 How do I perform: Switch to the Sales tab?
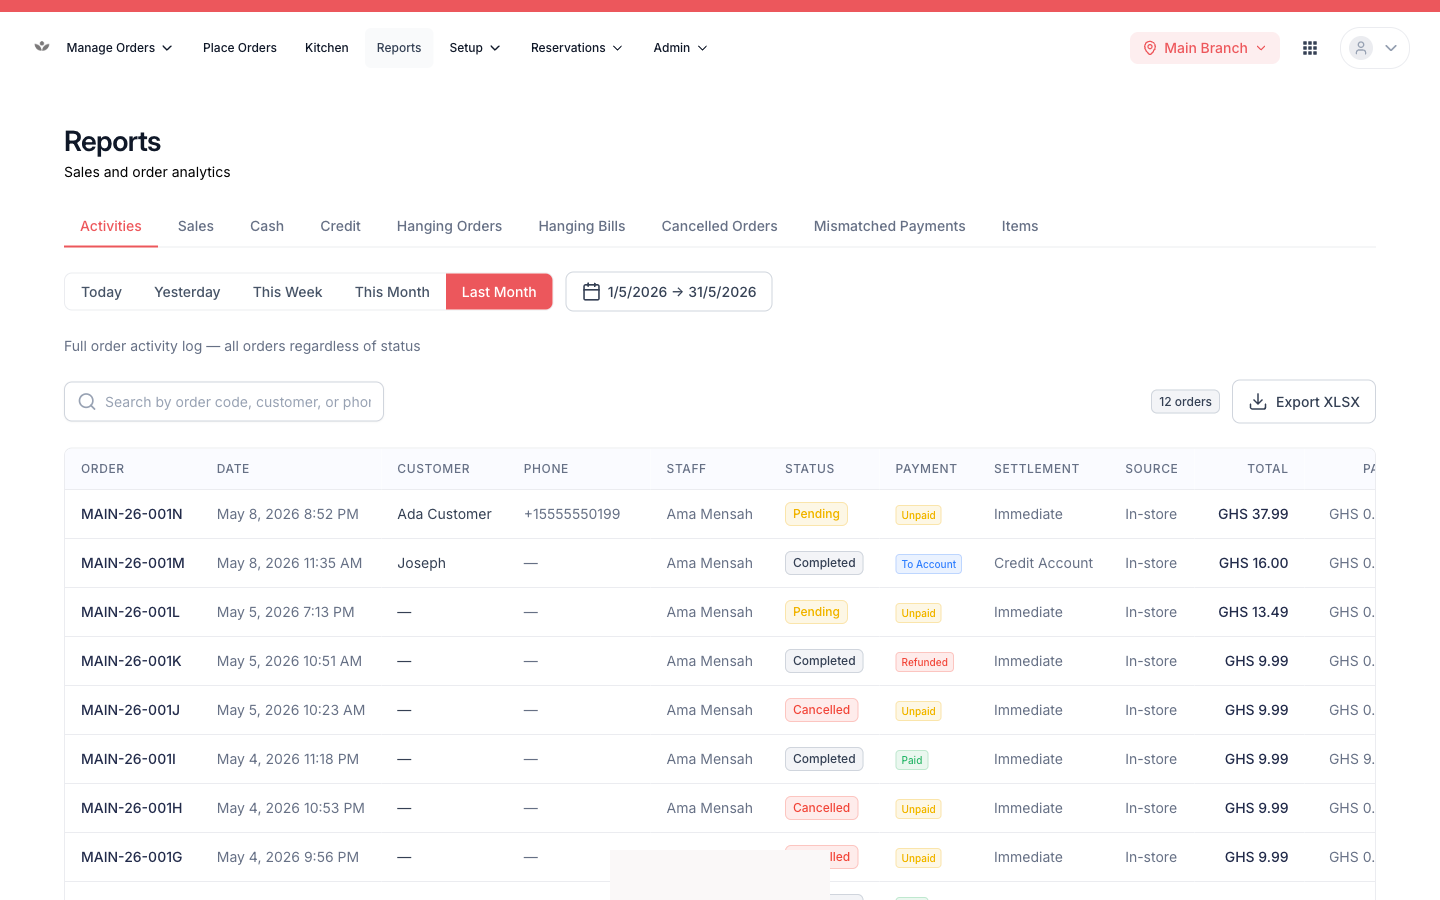click(196, 226)
